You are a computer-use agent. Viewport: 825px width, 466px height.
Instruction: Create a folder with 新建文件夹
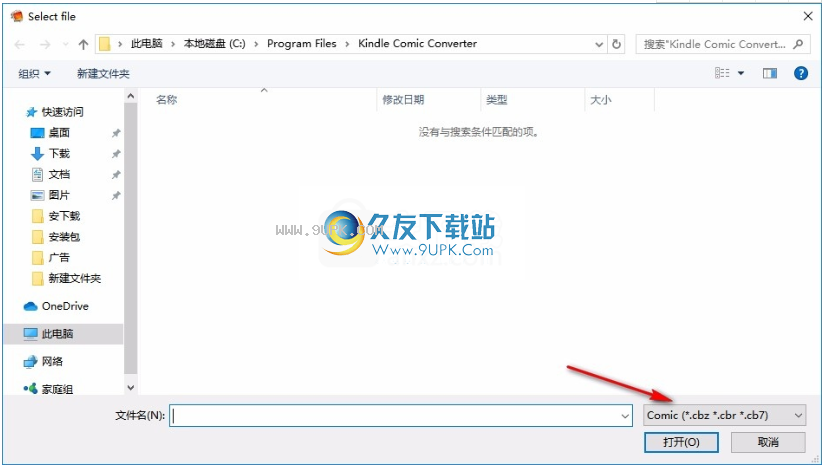(103, 74)
